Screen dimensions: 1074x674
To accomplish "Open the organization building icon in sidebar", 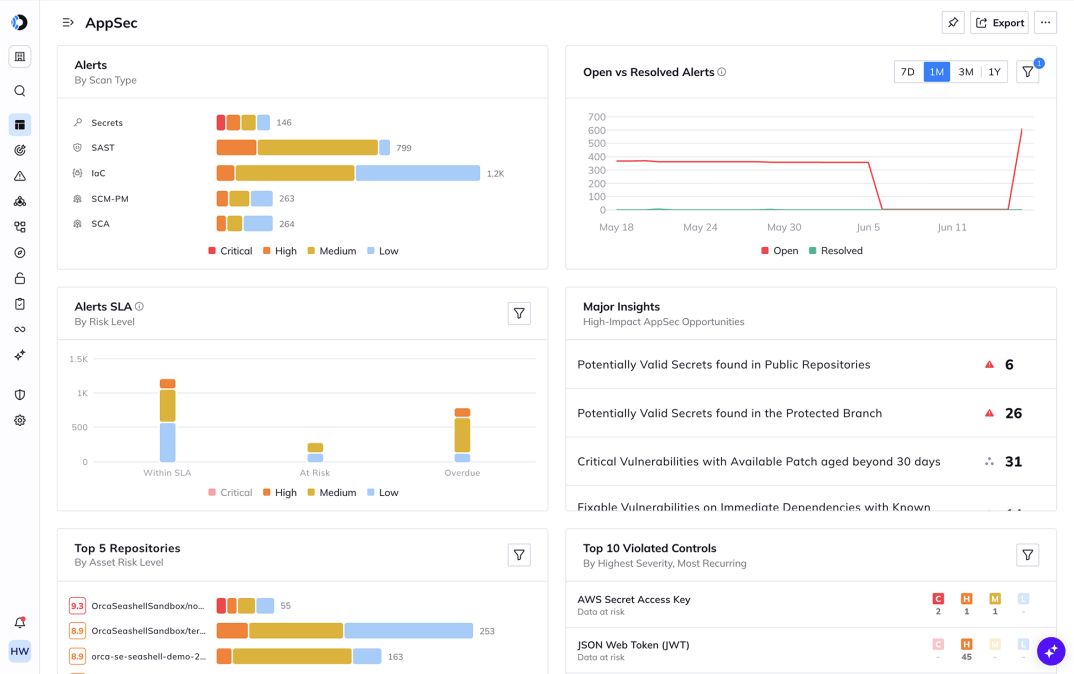I will pos(20,57).
